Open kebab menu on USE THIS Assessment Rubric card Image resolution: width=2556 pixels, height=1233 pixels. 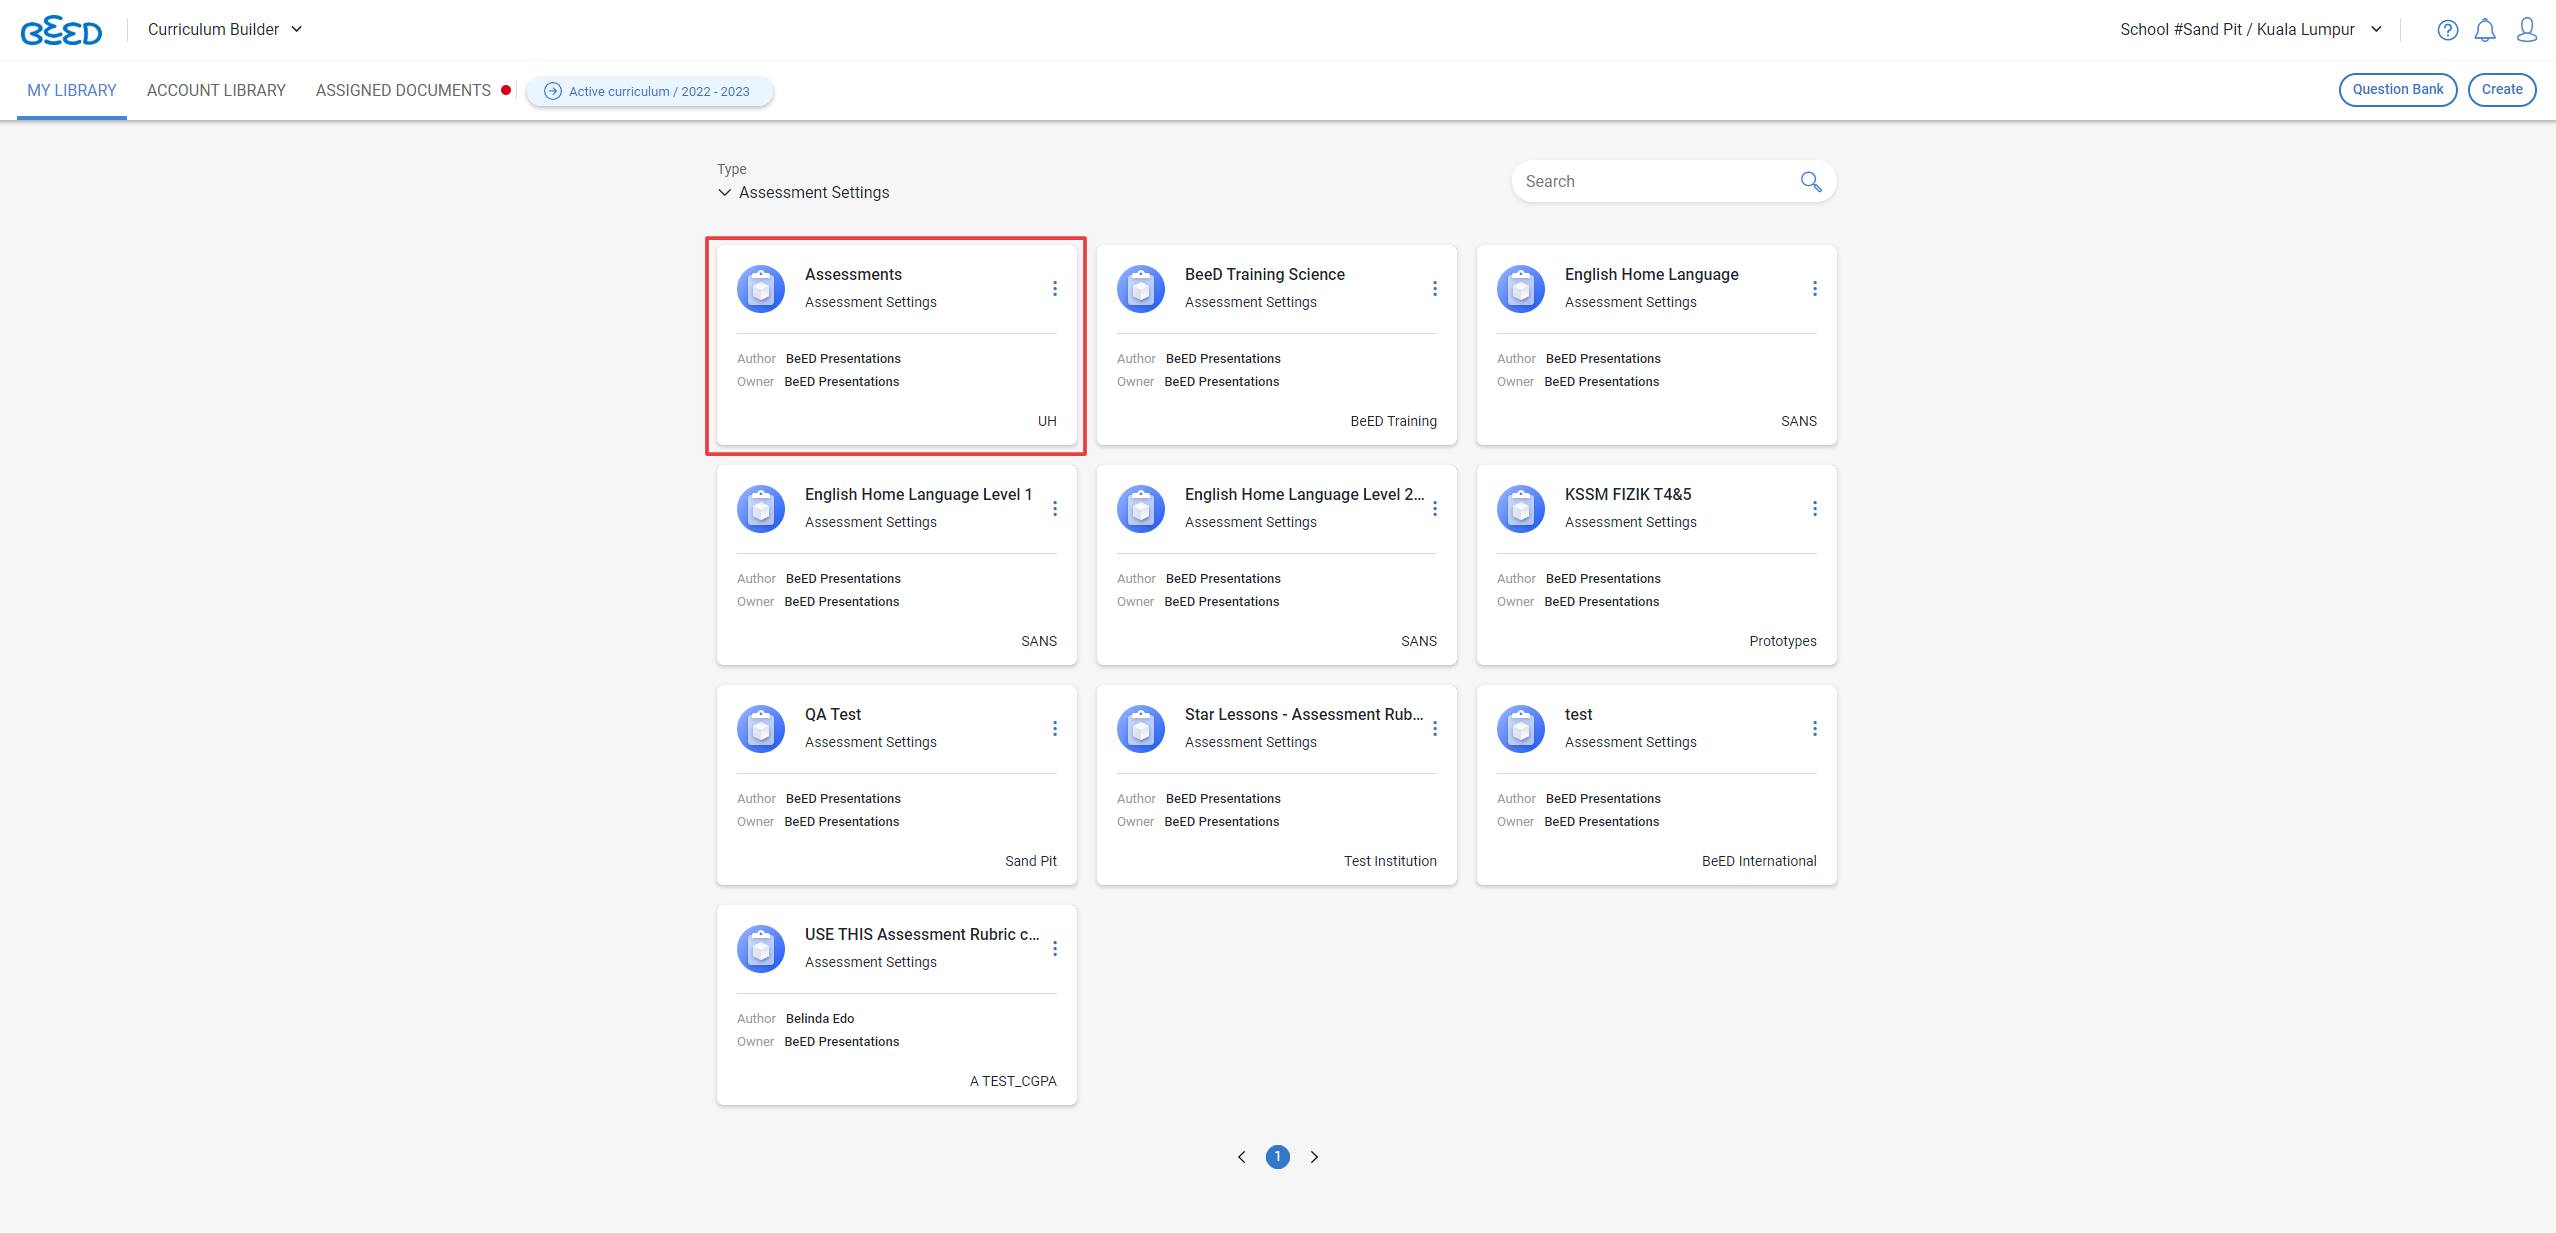(x=1054, y=948)
